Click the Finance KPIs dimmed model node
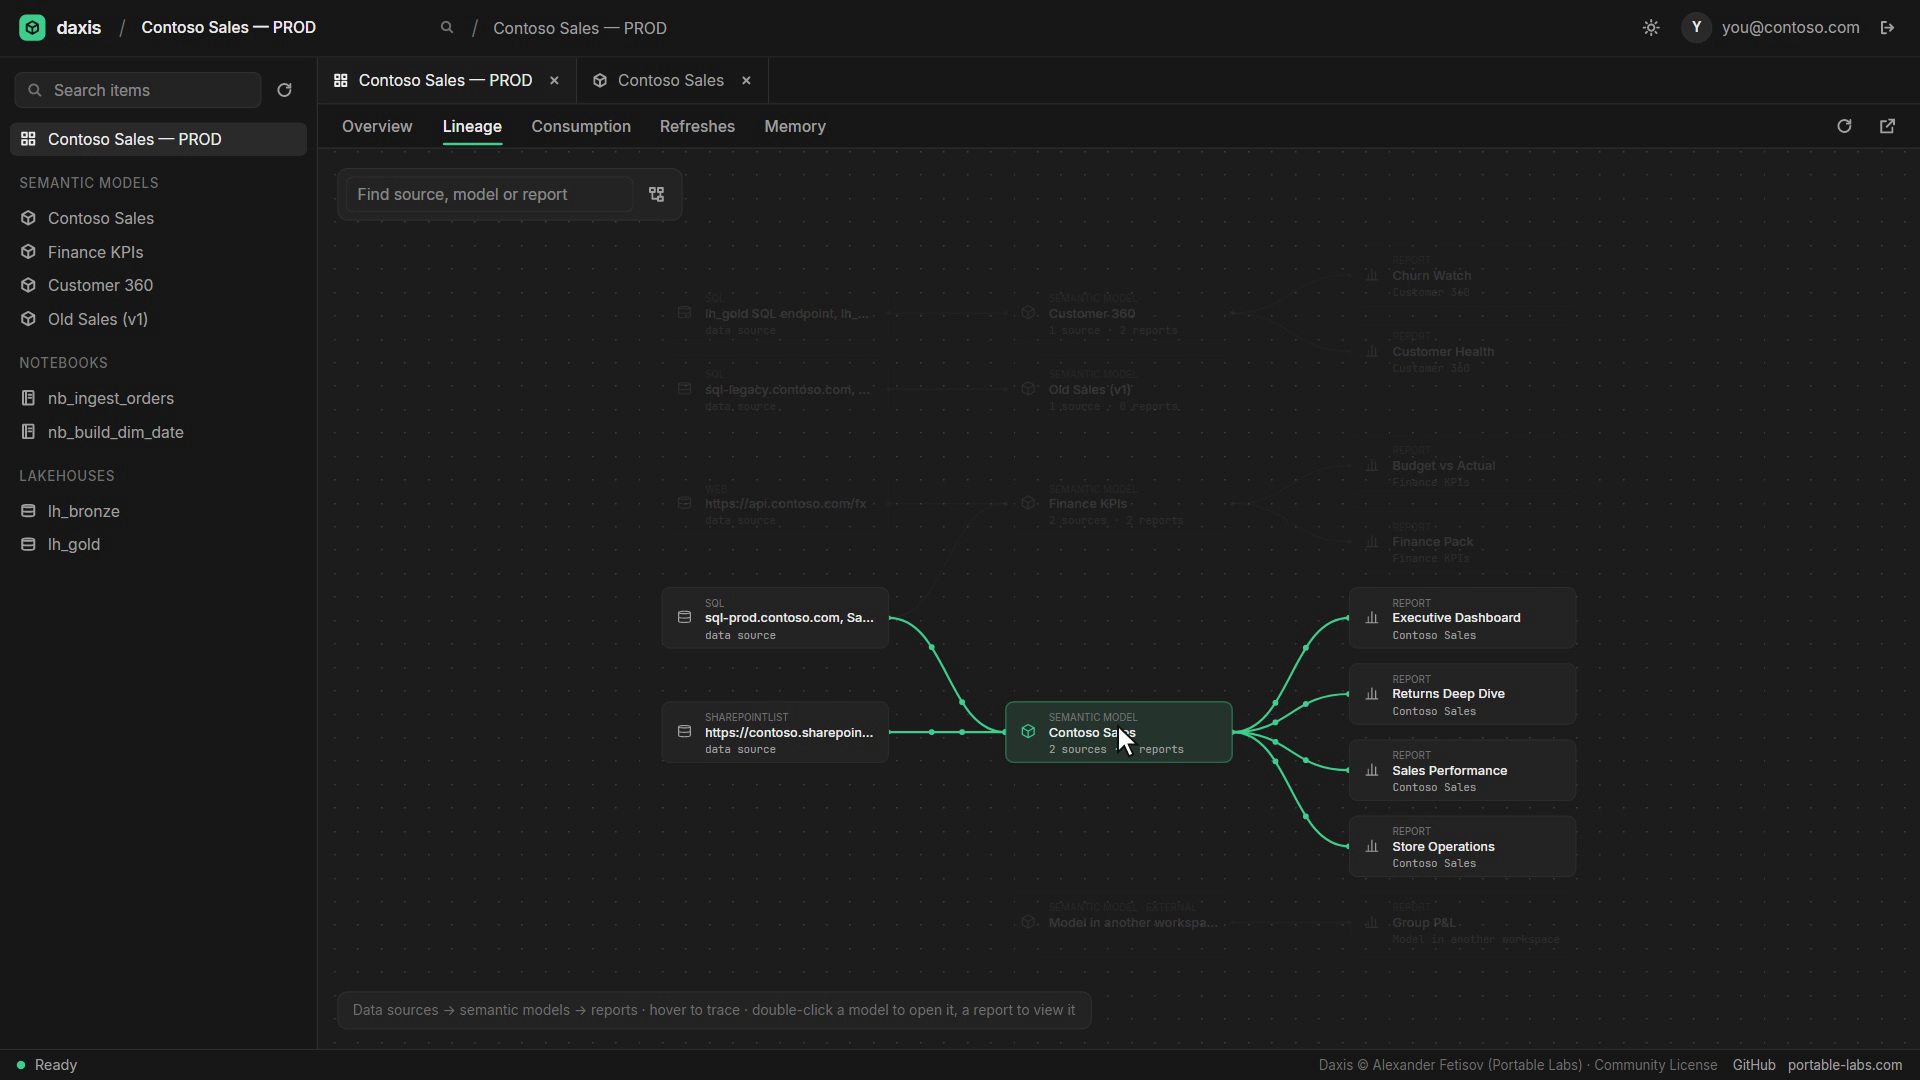1920x1080 pixels. pos(1119,504)
